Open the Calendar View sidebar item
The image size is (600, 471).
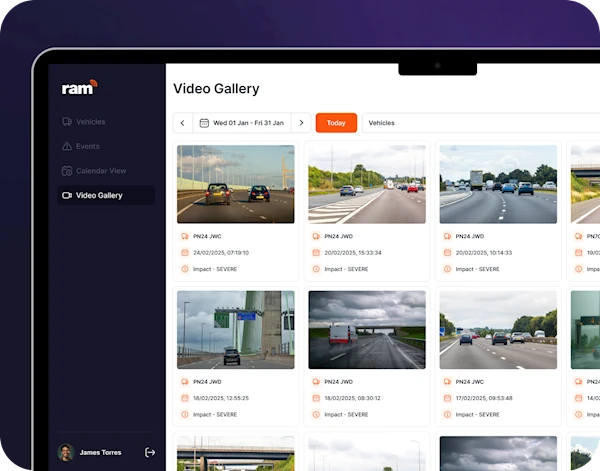point(106,171)
